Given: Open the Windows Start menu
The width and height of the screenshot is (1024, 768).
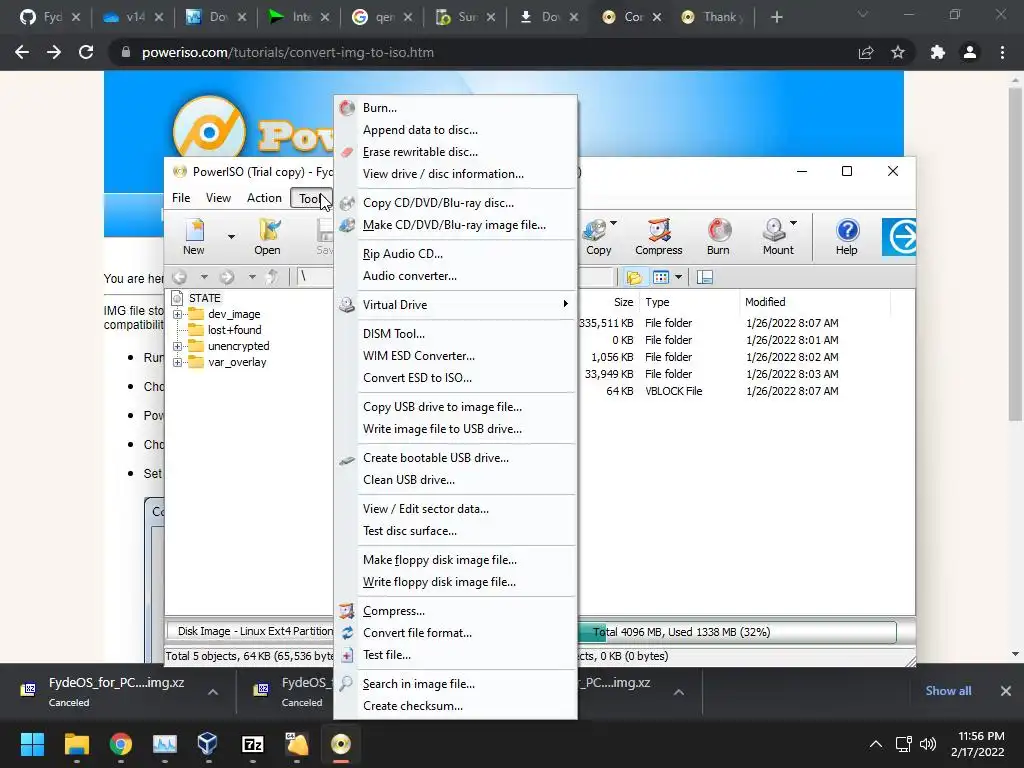Looking at the screenshot, I should click(x=32, y=744).
